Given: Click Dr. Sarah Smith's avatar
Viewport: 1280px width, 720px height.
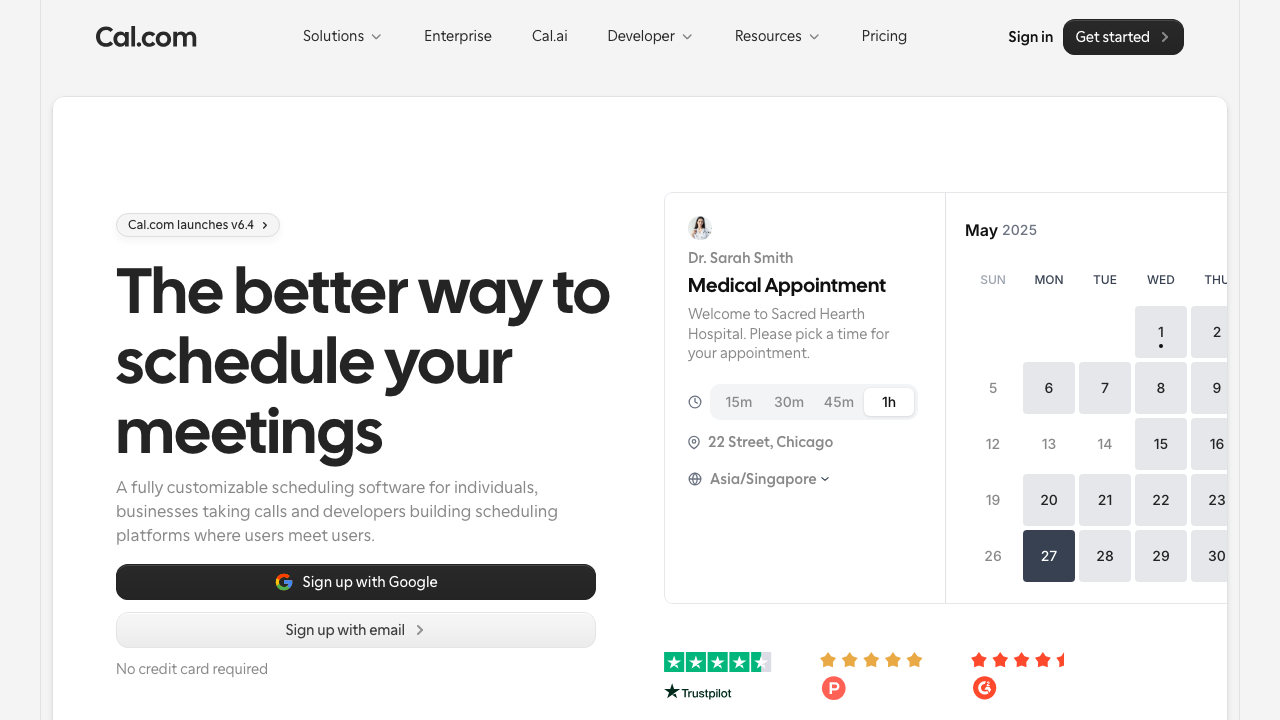Looking at the screenshot, I should coord(700,228).
